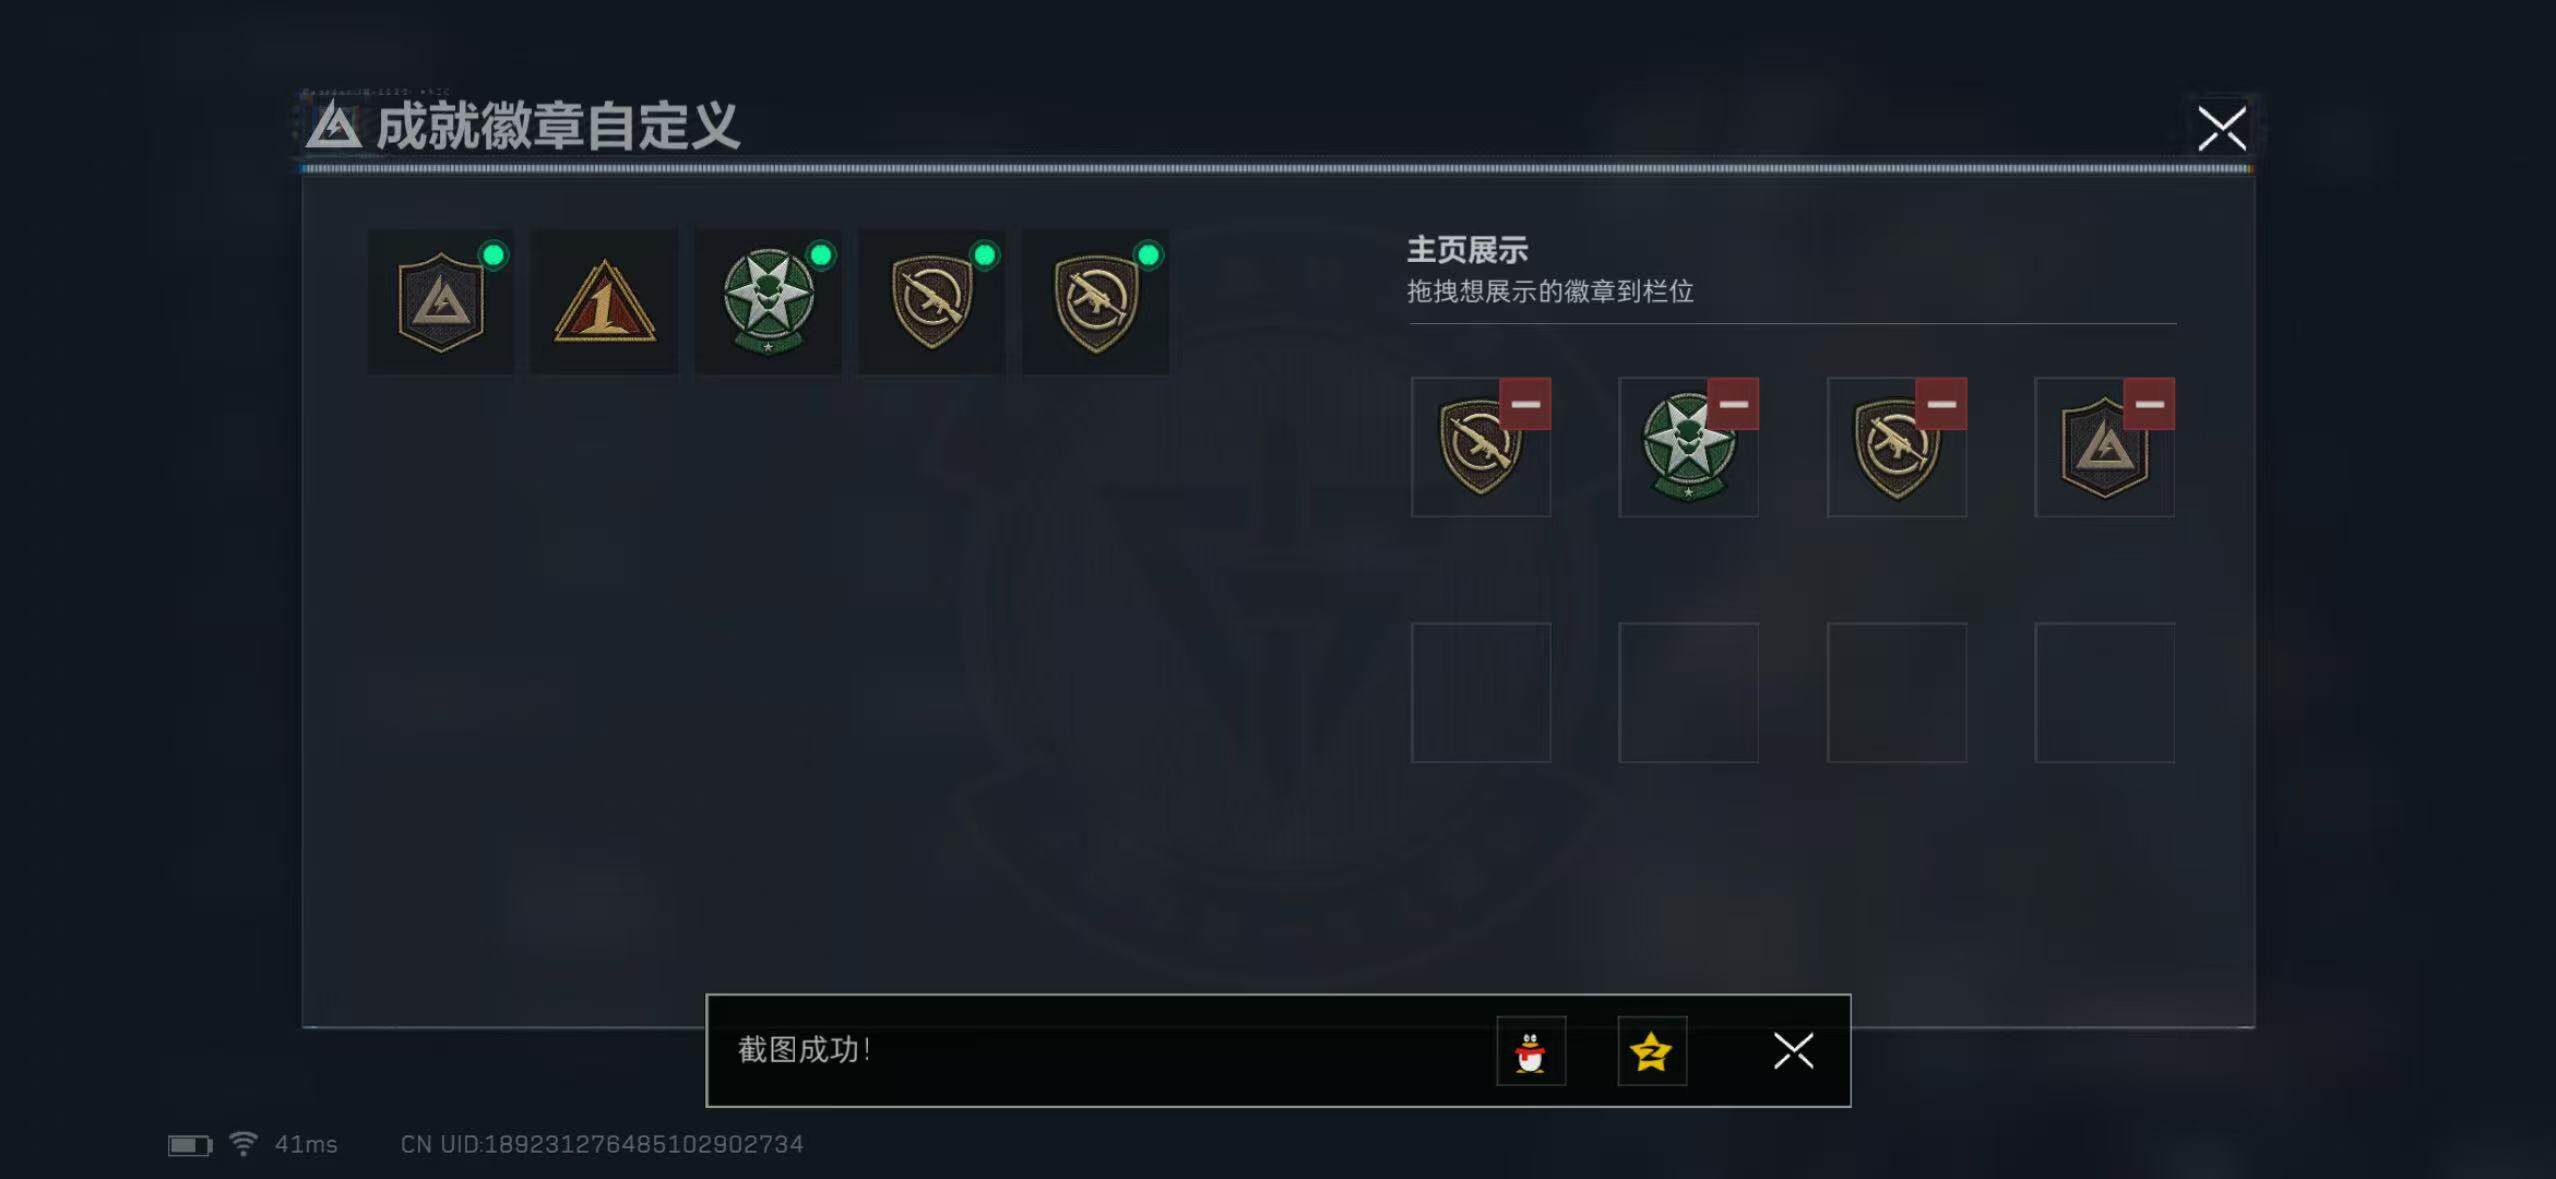This screenshot has width=2556, height=1179.
Task: Select the red number 1 triangle badge
Action: pos(604,302)
